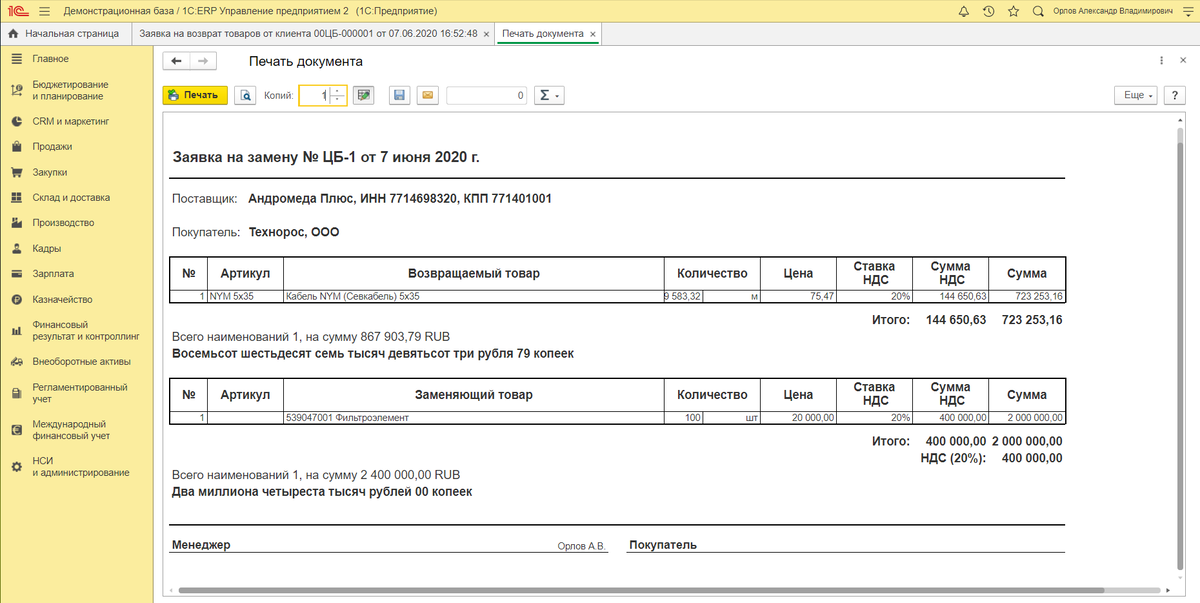This screenshot has width=1200, height=603.
Task: Close the Заявка на возврат товаров tab
Action: (486, 34)
